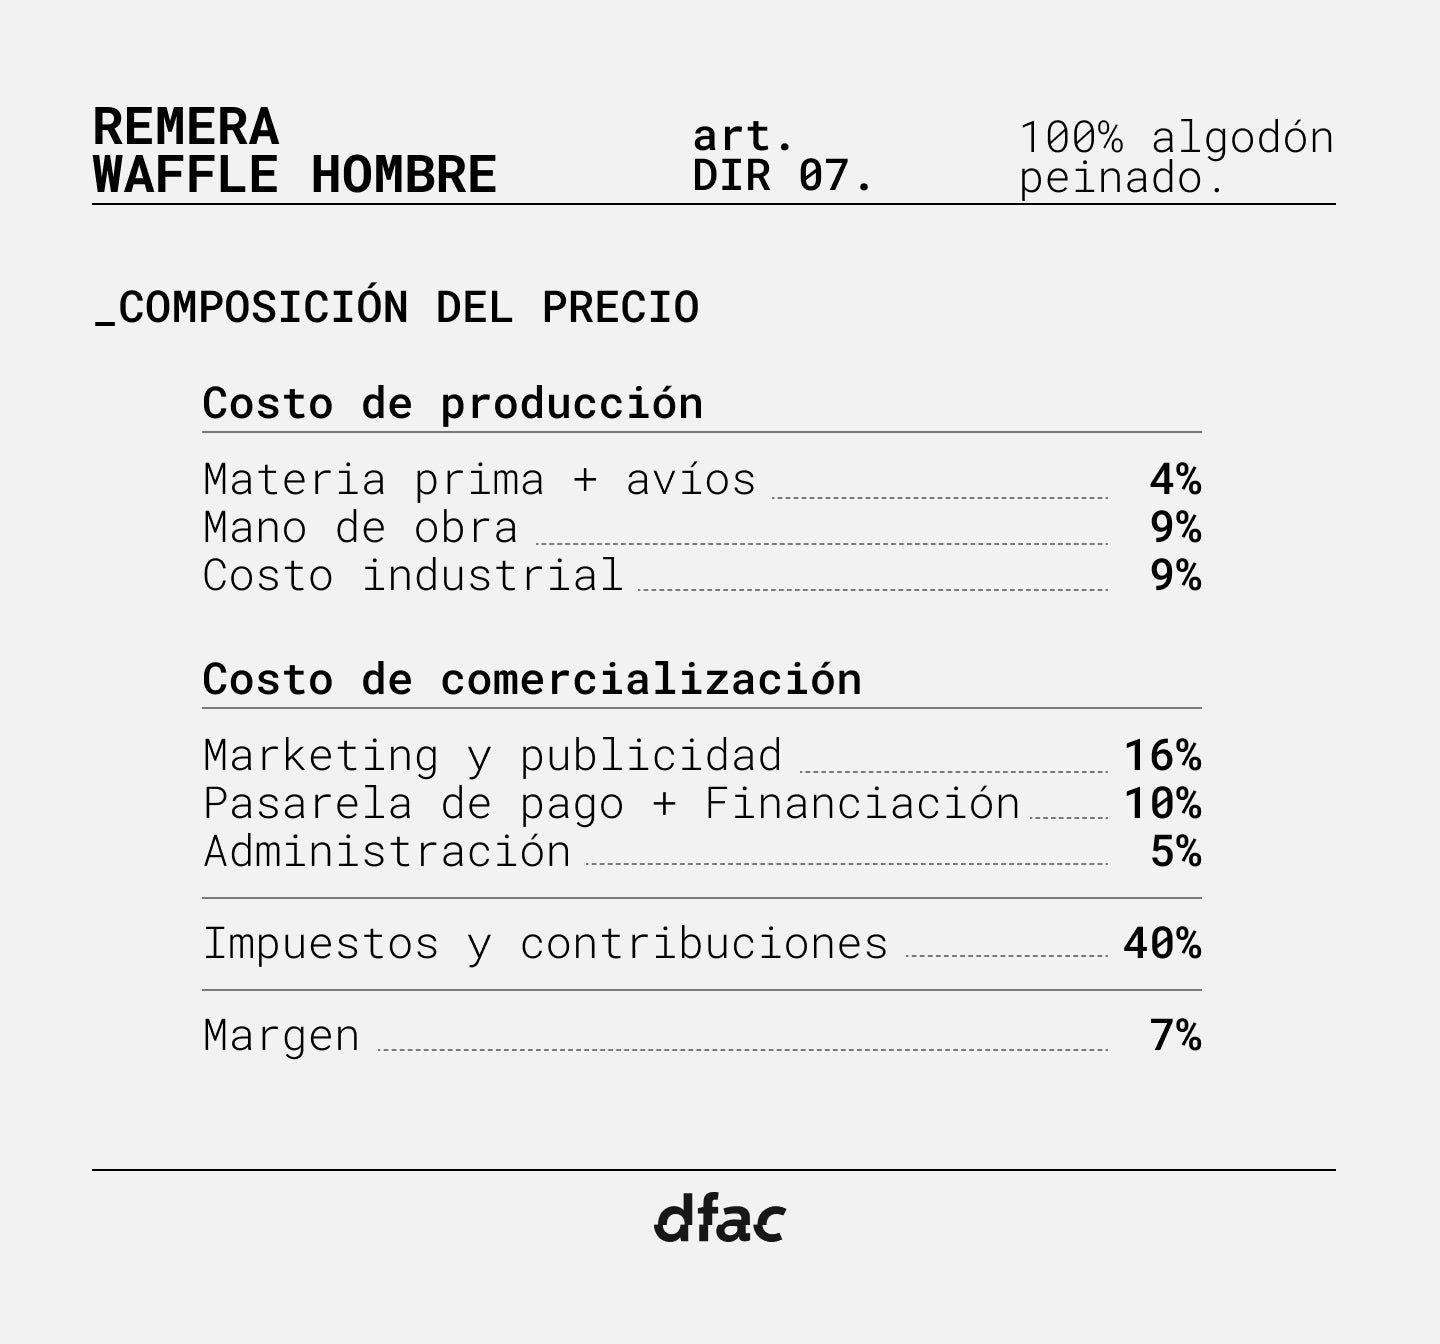The image size is (1440, 1344).
Task: Click the 10% value for Pasarela de pago
Action: [x=1162, y=804]
